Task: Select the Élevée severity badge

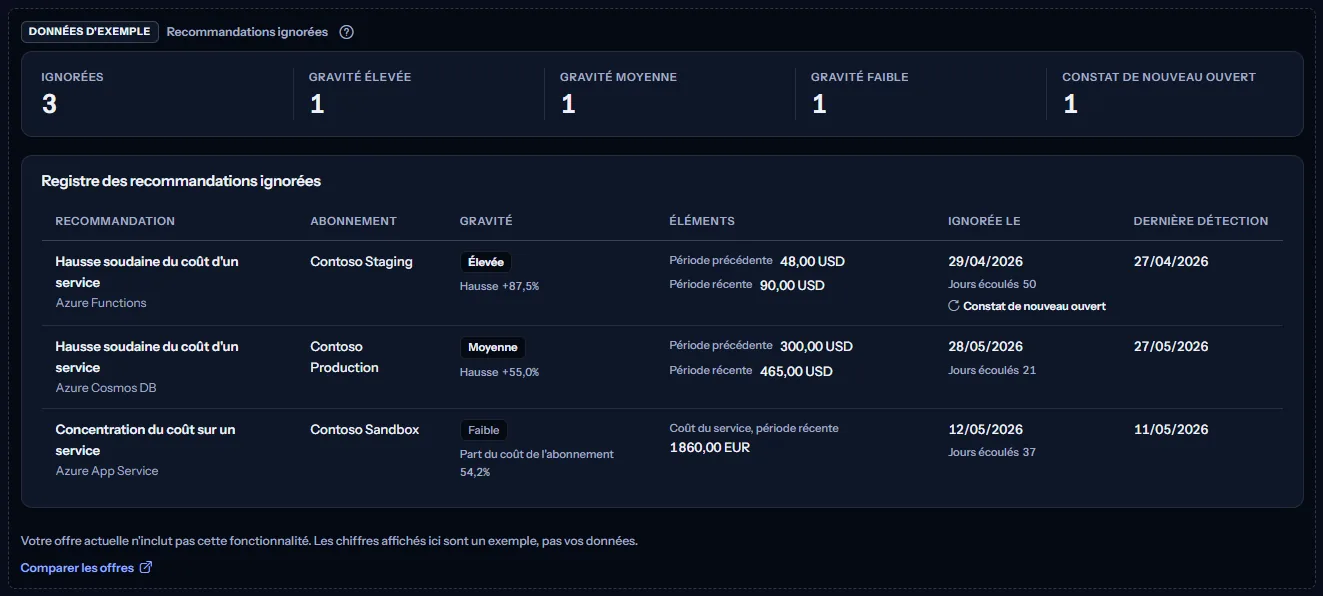Action: (486, 262)
